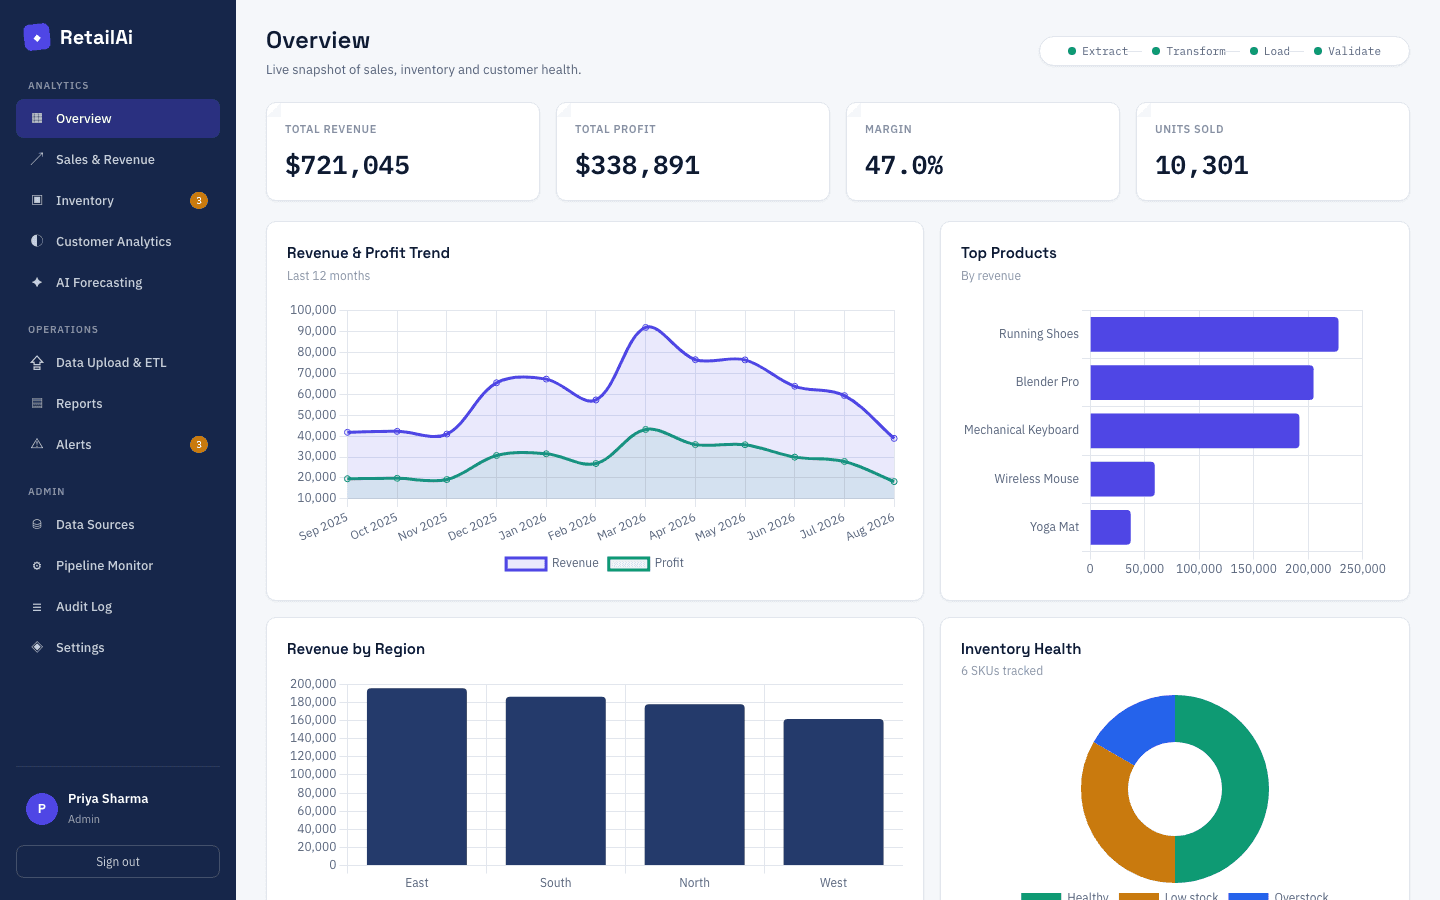Screen dimensions: 1440x900
Task: Click the Wireless Mouse bar
Action: [x=1122, y=479]
